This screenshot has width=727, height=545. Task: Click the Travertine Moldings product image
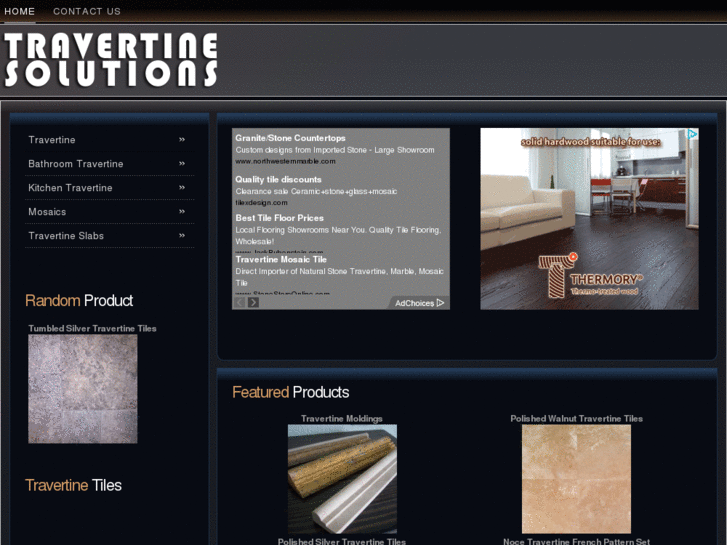click(342, 479)
